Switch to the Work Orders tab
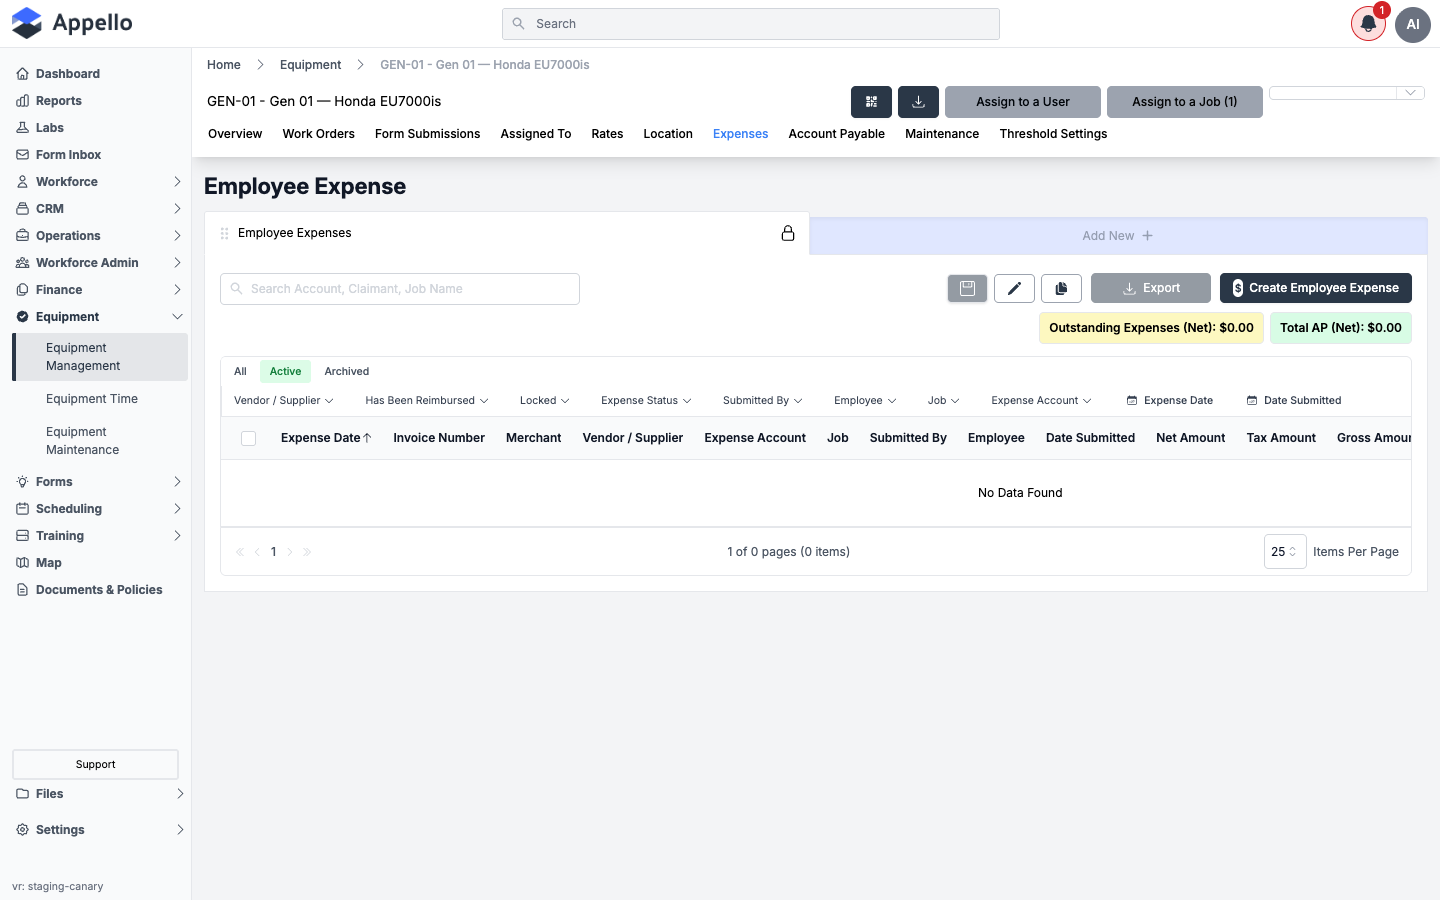This screenshot has width=1440, height=918. tap(318, 134)
